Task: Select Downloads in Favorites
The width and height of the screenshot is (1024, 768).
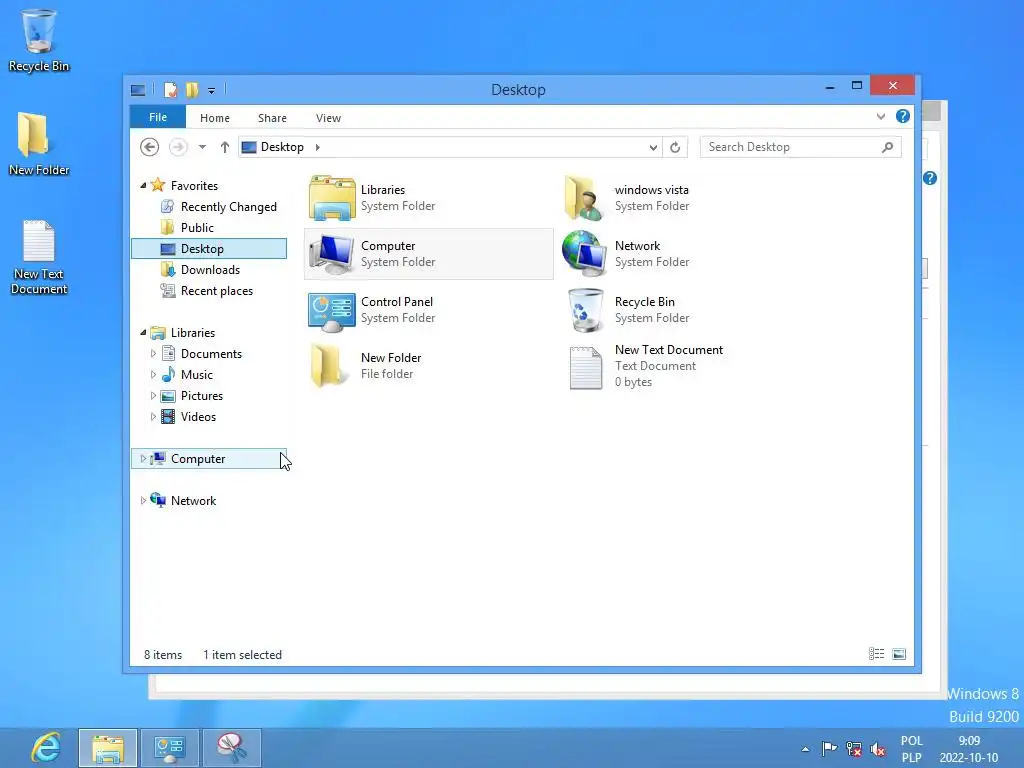Action: coord(200,270)
